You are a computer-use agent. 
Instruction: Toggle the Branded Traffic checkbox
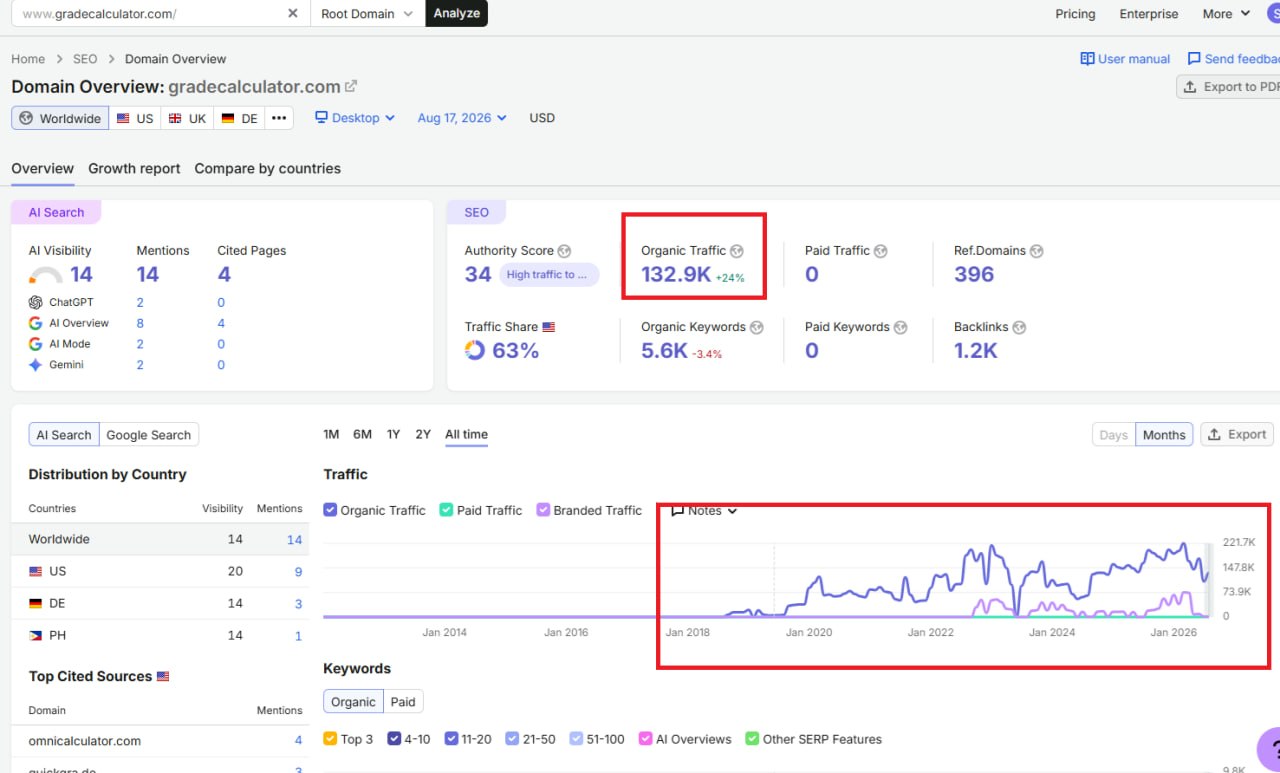click(543, 510)
